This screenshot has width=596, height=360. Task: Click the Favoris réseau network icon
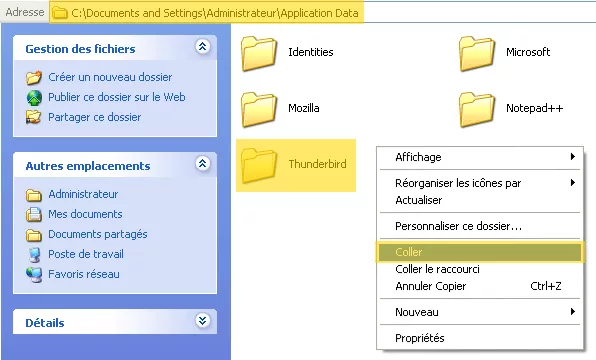pyautogui.click(x=34, y=275)
